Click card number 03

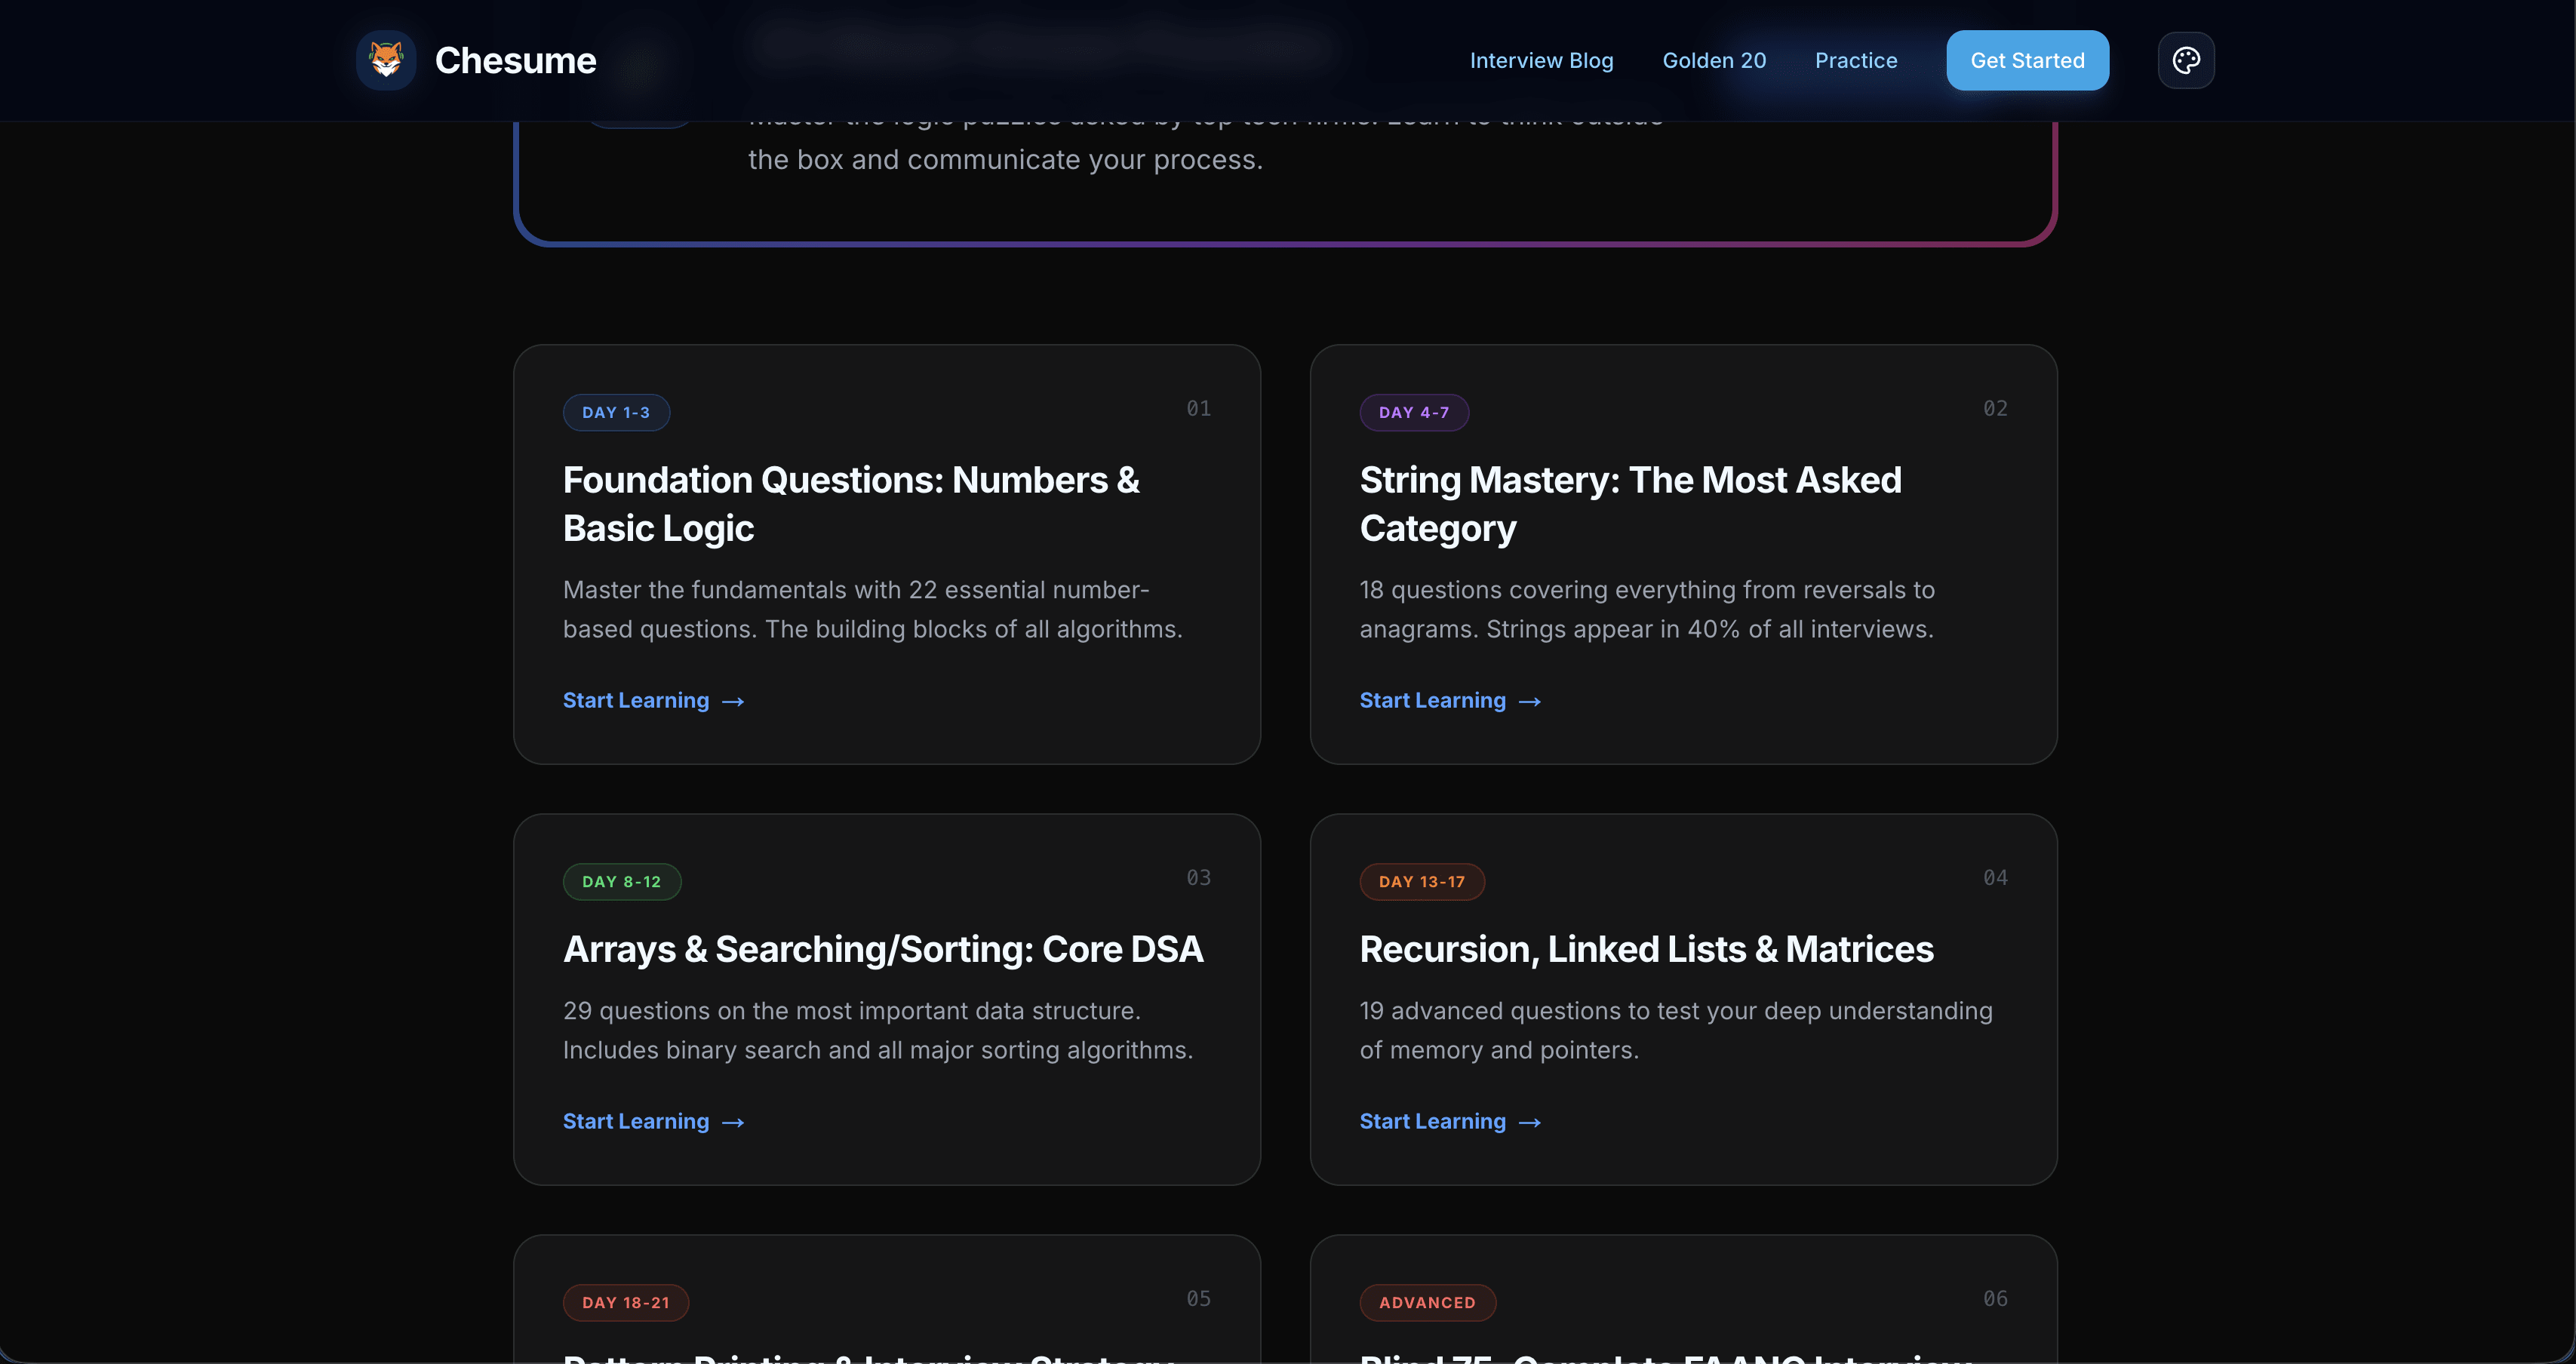(x=1198, y=877)
